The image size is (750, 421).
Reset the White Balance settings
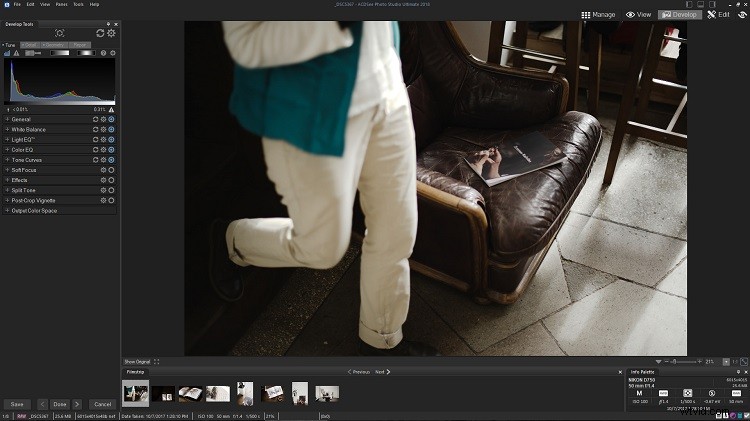tap(95, 130)
